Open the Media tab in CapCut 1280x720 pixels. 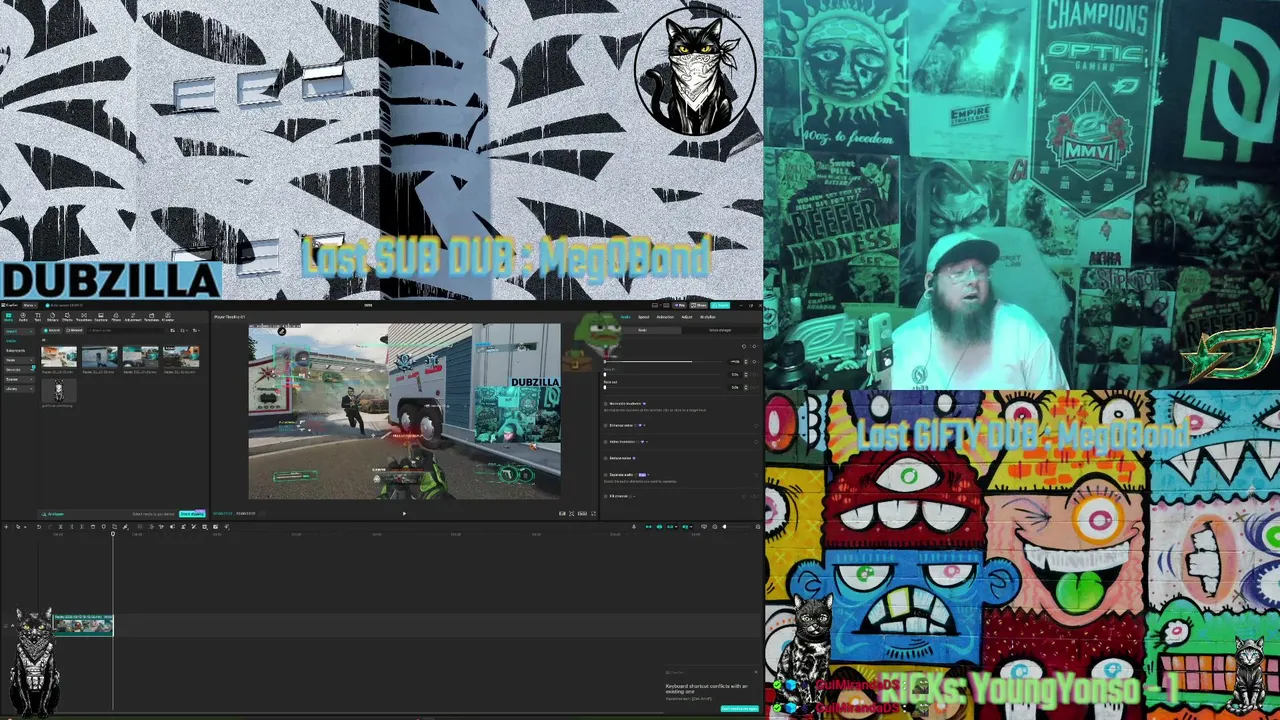pyautogui.click(x=9, y=317)
